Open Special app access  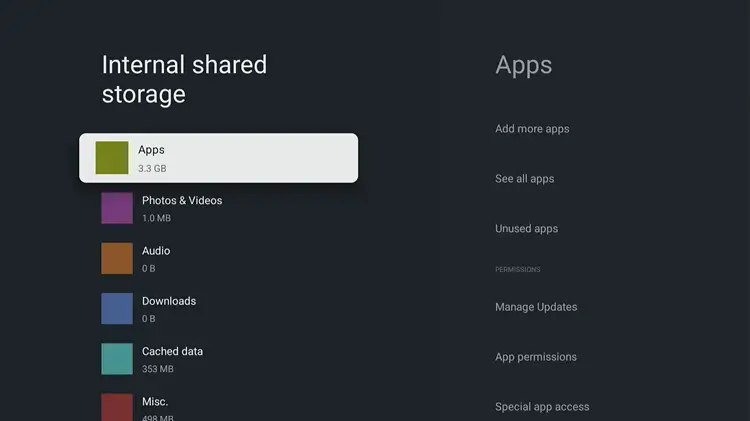click(542, 407)
